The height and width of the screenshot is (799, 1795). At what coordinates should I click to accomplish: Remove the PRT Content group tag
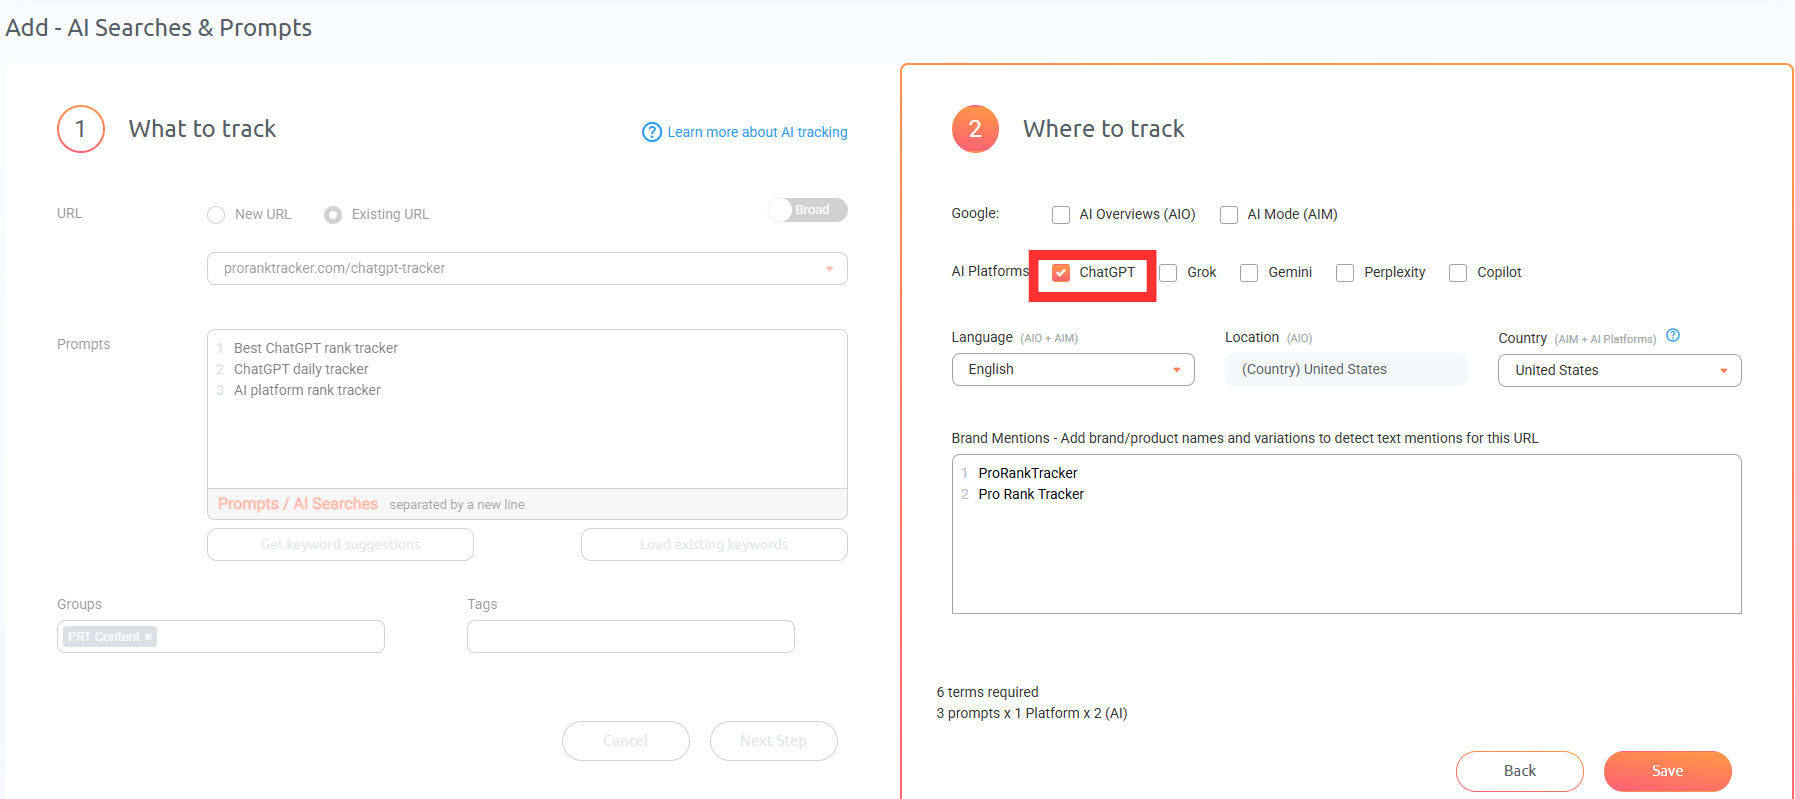point(148,637)
